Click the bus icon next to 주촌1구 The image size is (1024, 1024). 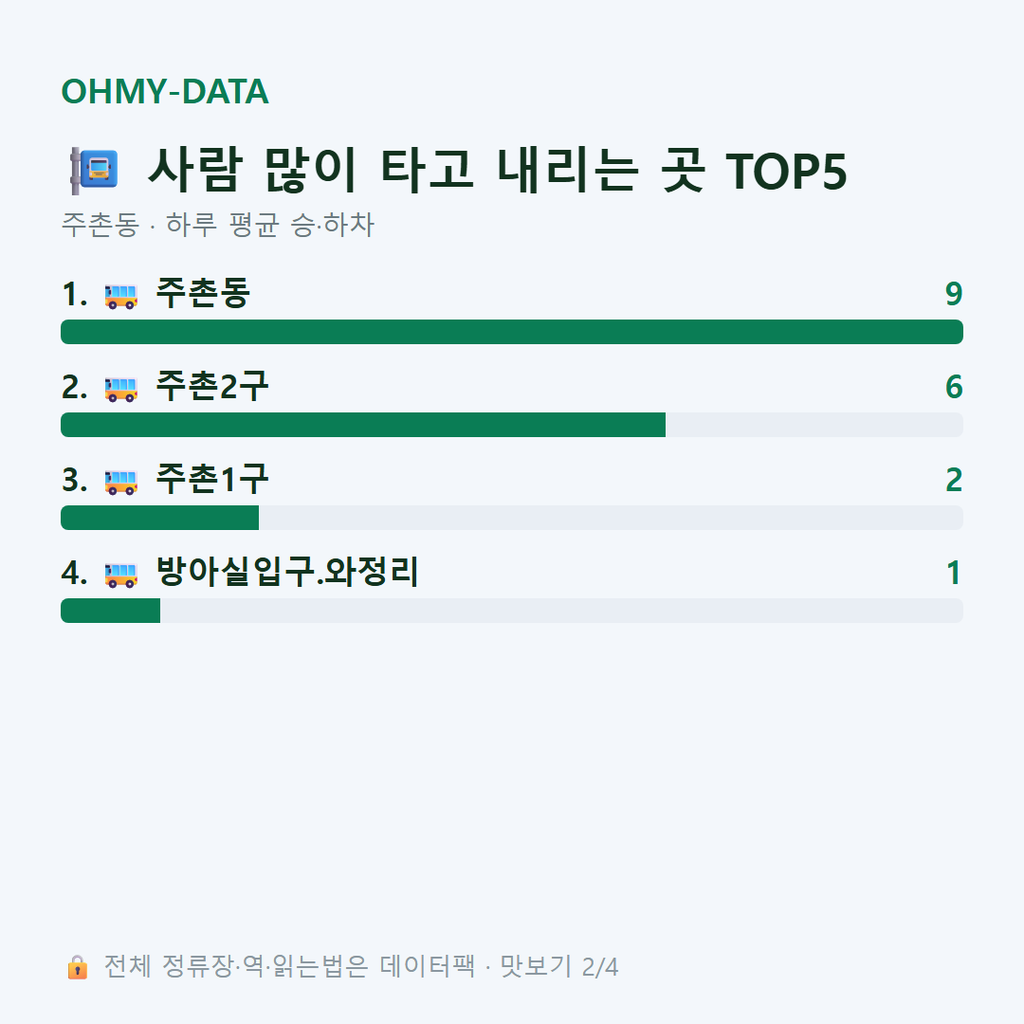tap(121, 483)
